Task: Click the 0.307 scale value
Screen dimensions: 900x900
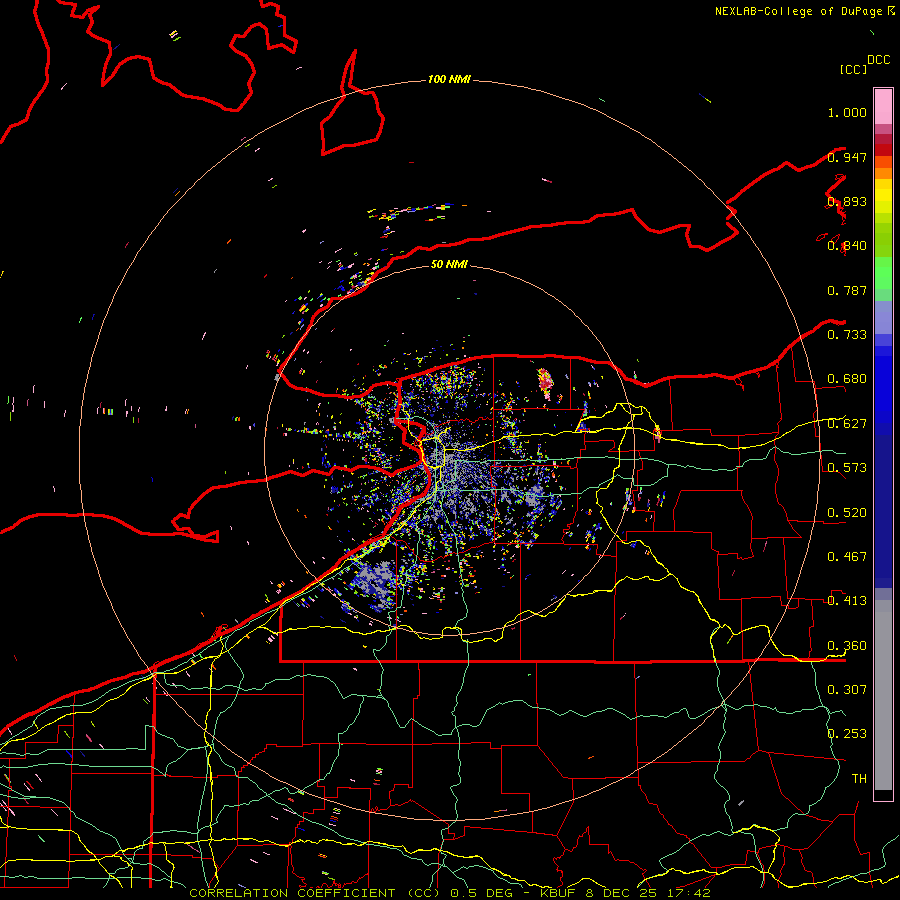Action: [x=847, y=689]
